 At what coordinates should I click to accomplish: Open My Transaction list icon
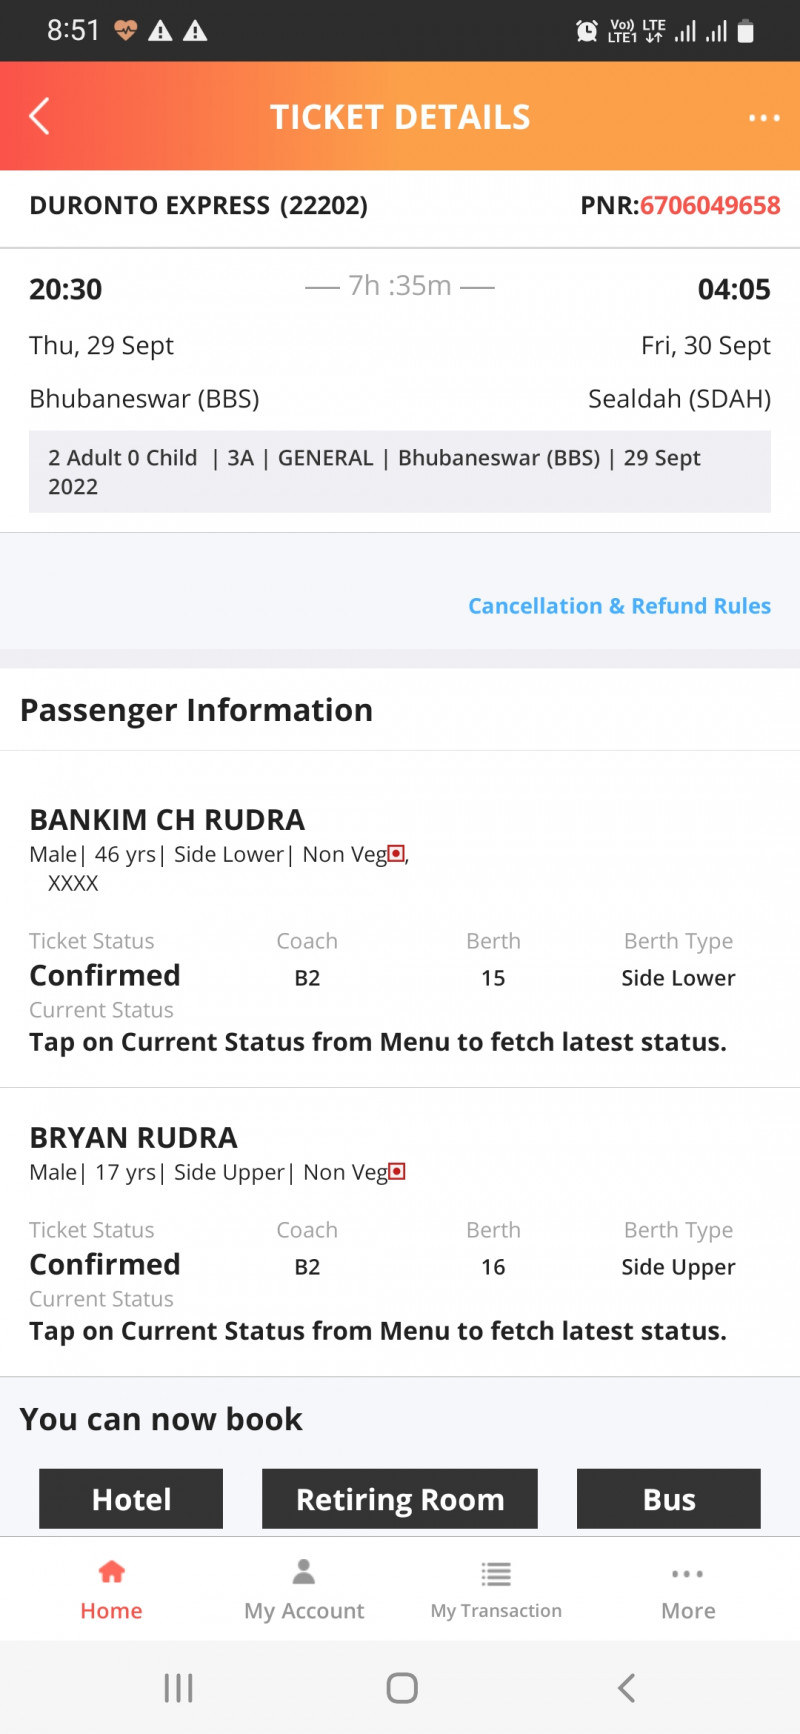(496, 1574)
